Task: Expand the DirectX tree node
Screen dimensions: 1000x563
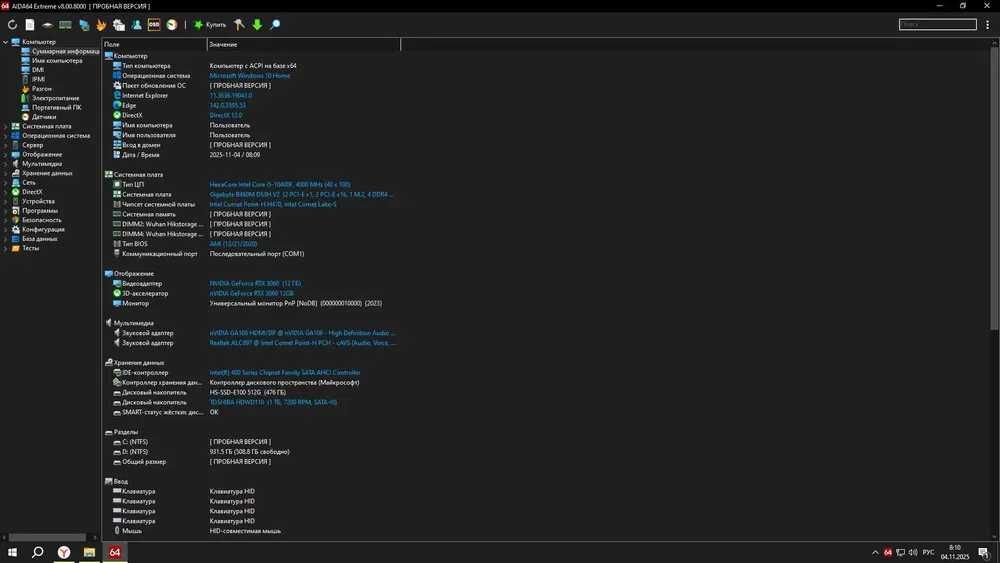Action: click(x=6, y=192)
